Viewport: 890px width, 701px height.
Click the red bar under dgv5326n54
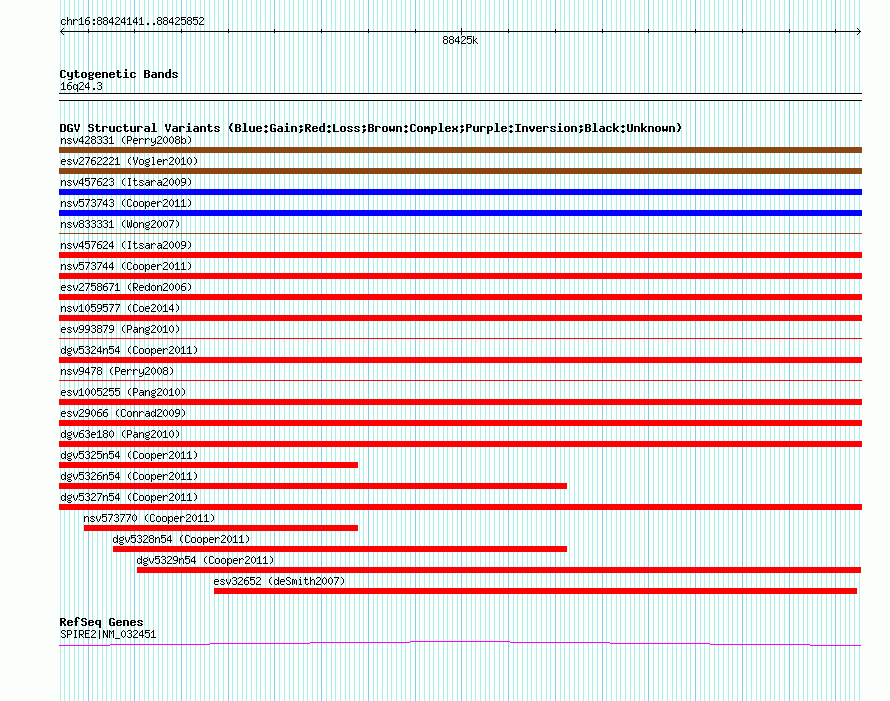[313, 486]
